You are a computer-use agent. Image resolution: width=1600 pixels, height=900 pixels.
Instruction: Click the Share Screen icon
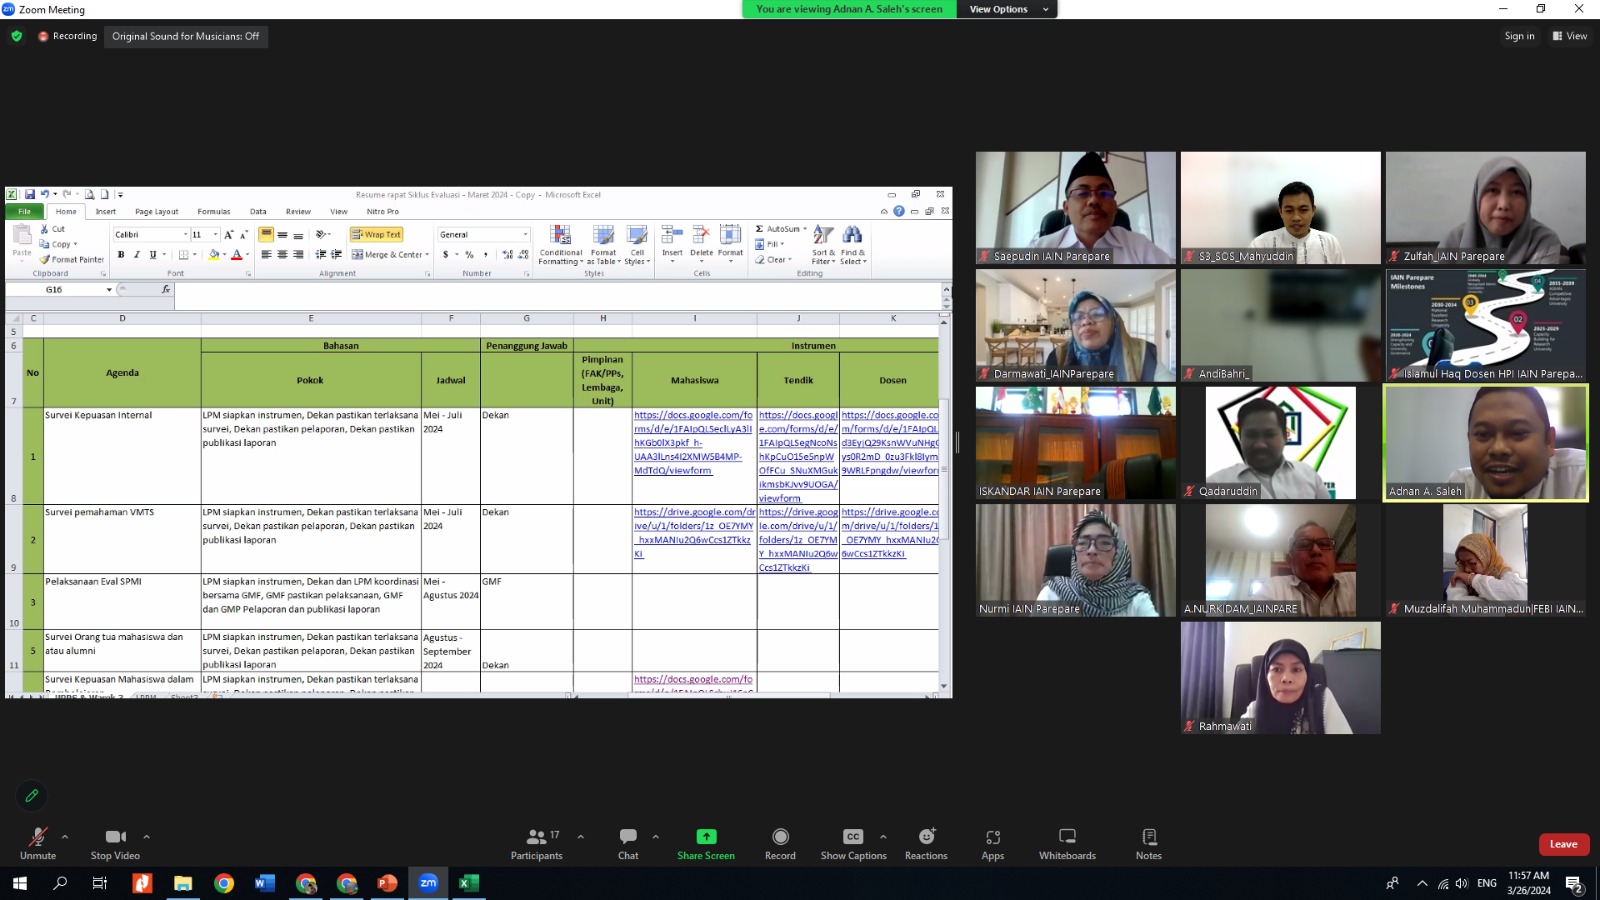pyautogui.click(x=706, y=837)
